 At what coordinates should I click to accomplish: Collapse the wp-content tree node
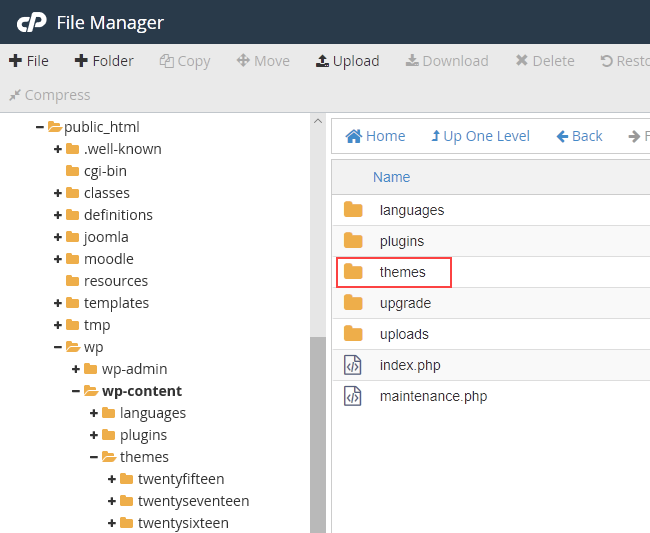(75, 390)
